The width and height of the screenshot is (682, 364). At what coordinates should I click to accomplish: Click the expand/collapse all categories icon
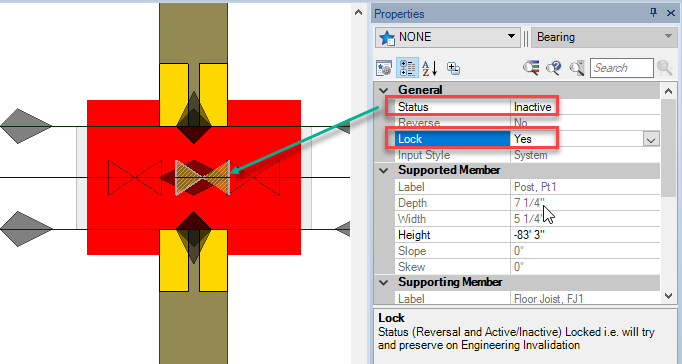point(453,68)
